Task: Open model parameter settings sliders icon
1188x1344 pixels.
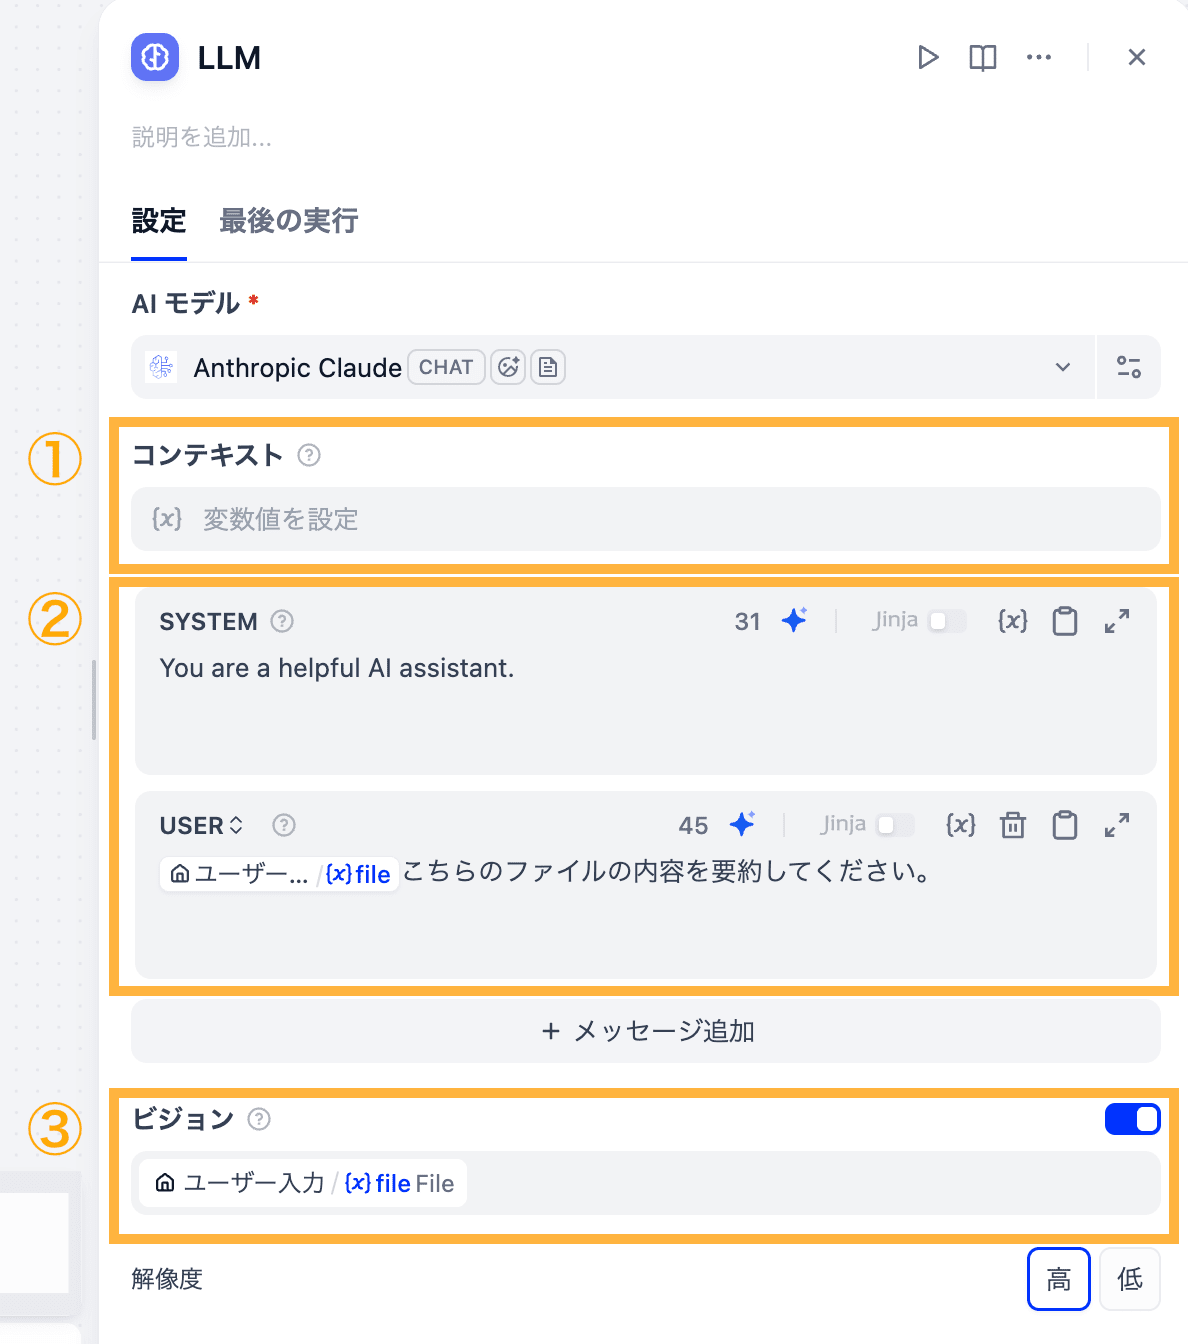Action: click(1129, 367)
